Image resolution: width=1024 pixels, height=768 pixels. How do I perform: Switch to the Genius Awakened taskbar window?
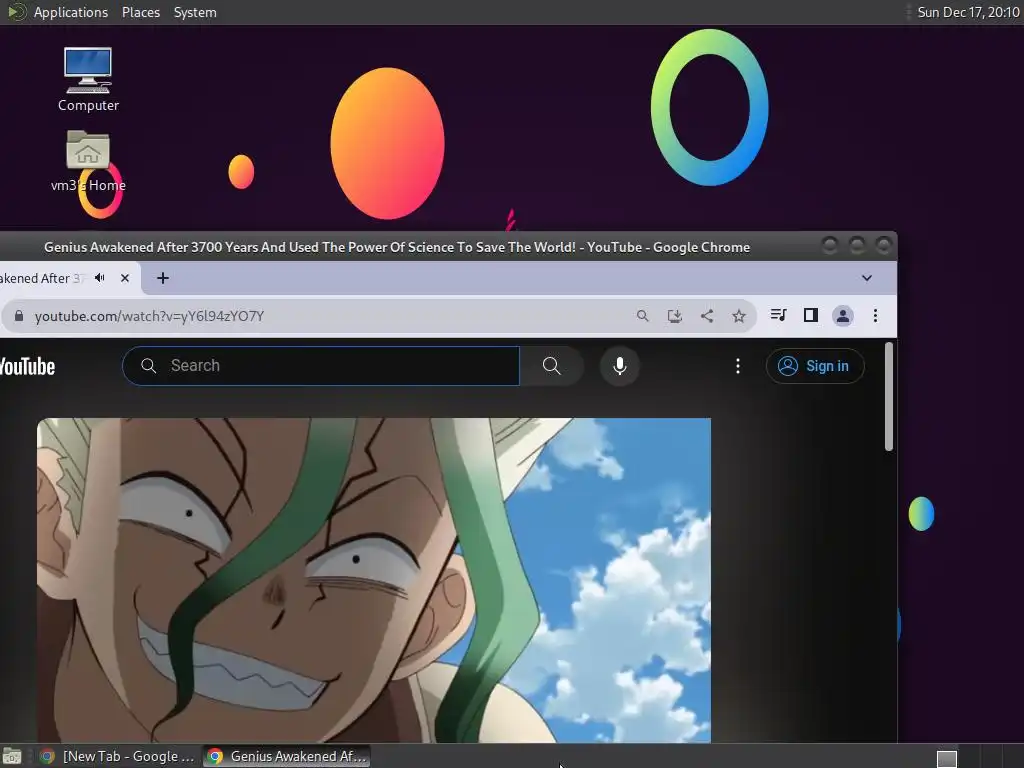(287, 756)
